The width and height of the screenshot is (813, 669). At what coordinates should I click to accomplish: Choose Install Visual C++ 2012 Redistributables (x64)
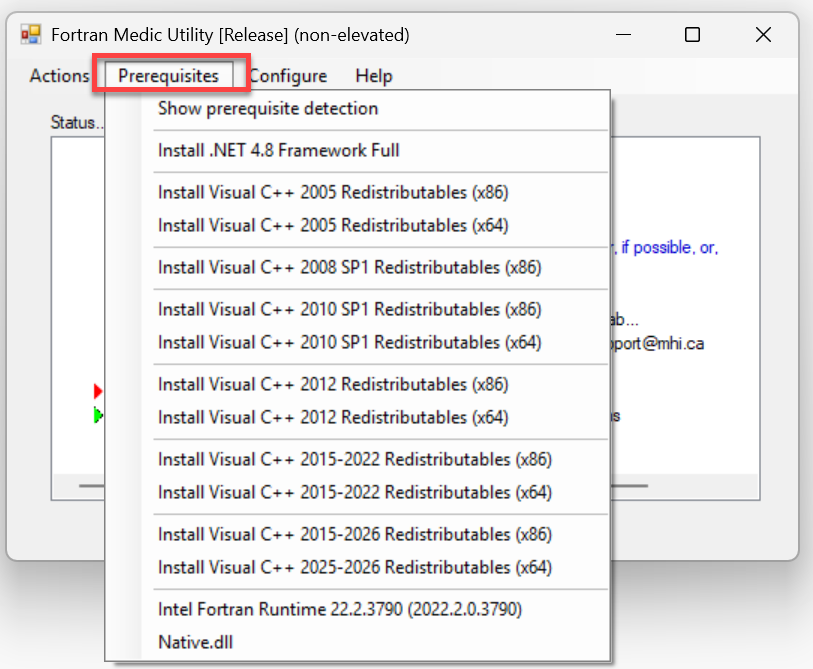coord(357,417)
